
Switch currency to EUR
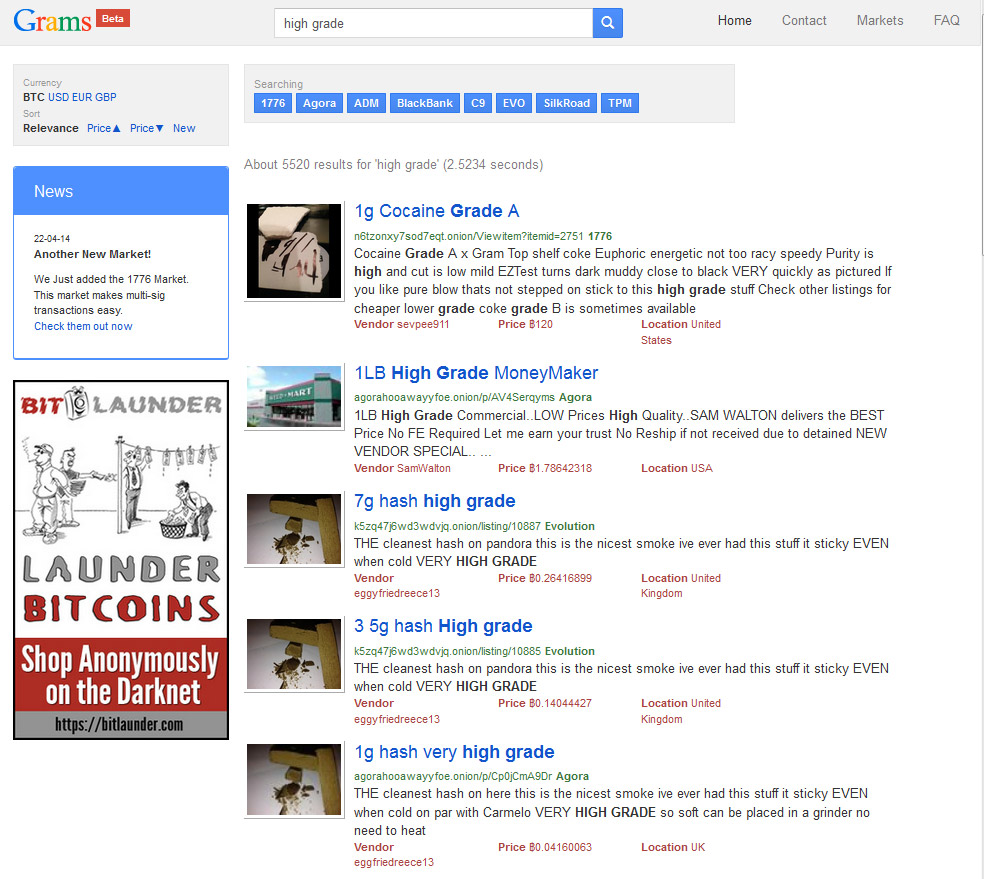[82, 97]
